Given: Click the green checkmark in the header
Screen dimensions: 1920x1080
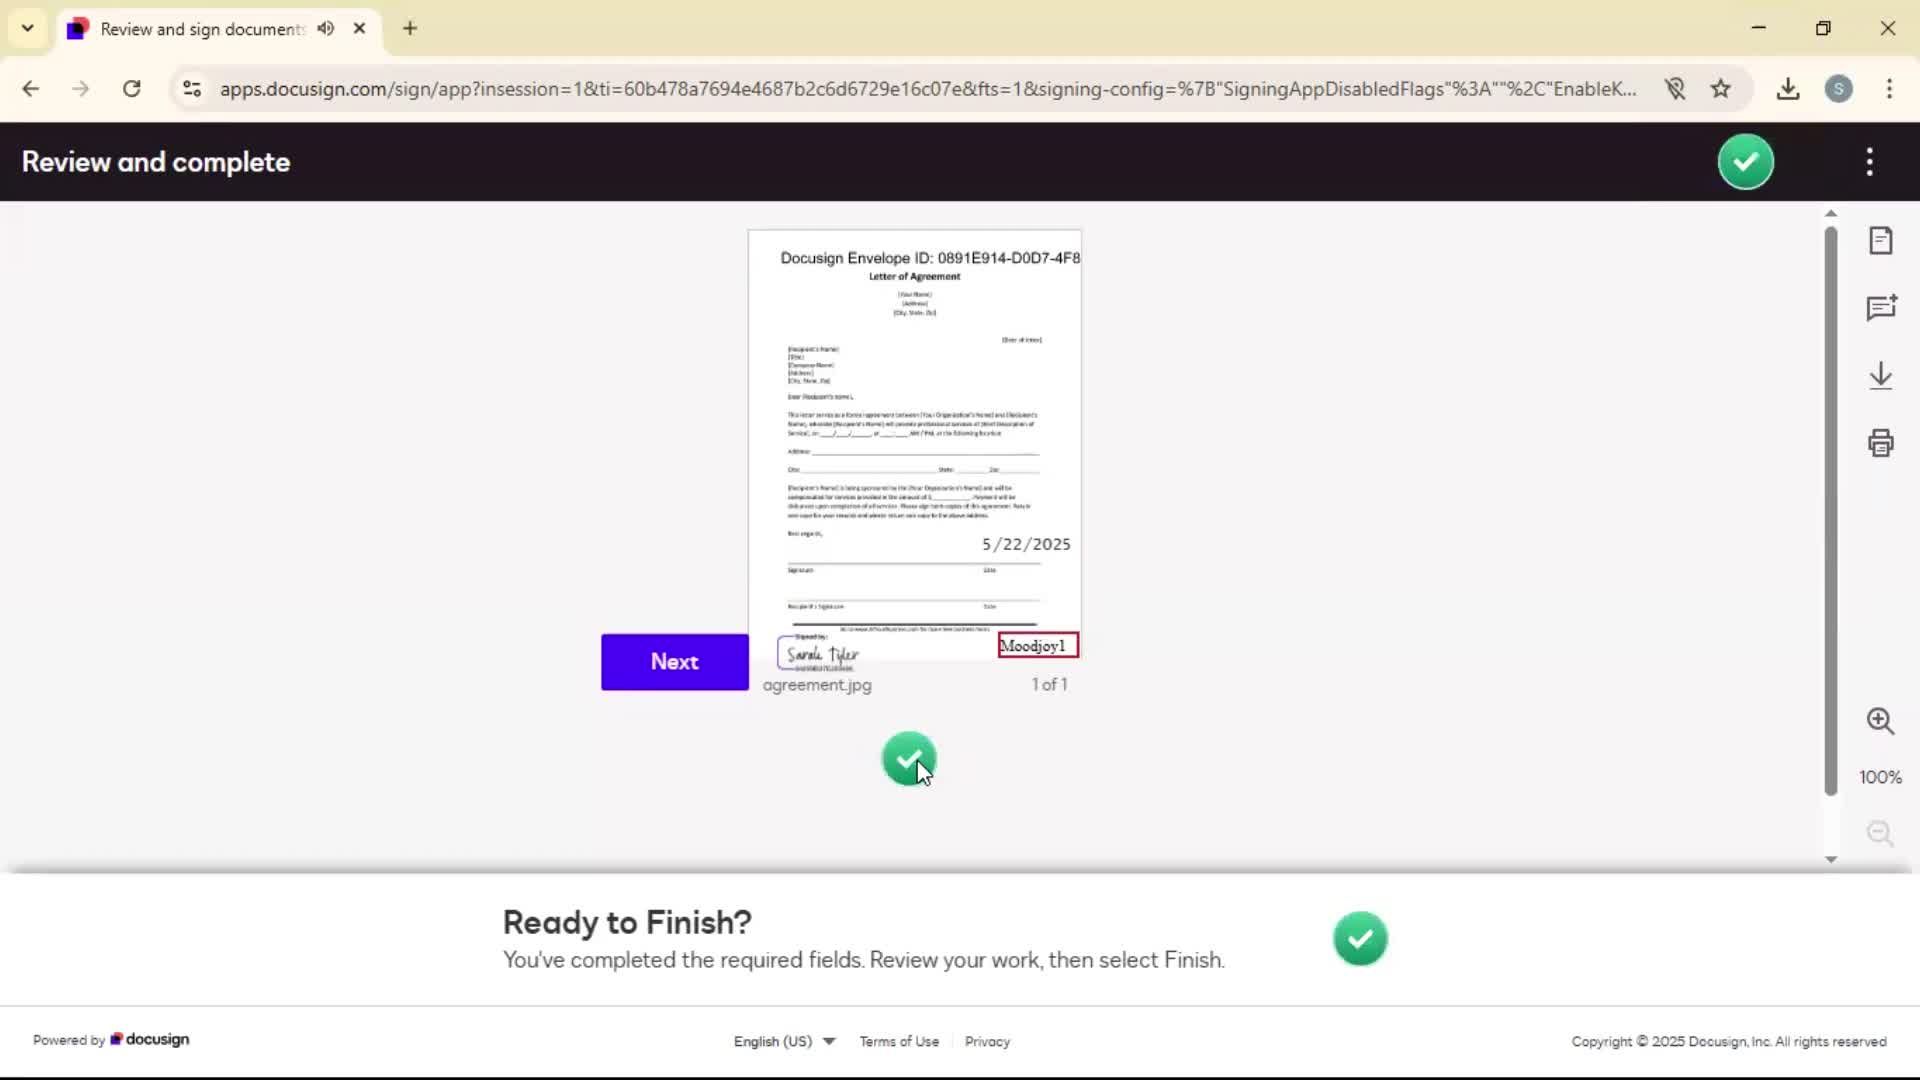Looking at the screenshot, I should (x=1746, y=162).
